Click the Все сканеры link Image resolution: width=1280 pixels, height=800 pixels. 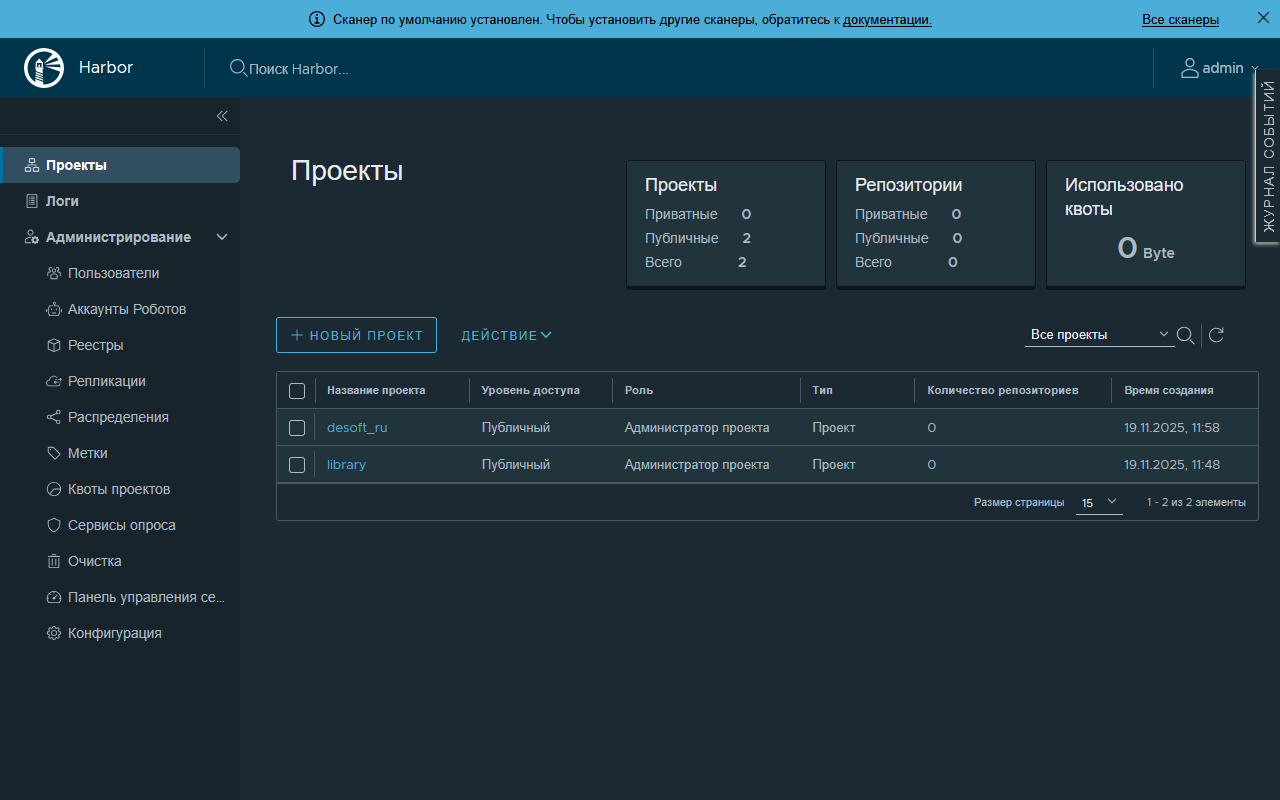(x=1180, y=19)
